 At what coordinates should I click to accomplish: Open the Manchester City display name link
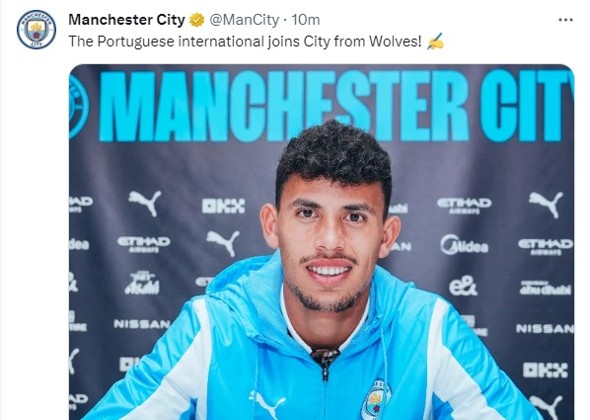coord(127,20)
